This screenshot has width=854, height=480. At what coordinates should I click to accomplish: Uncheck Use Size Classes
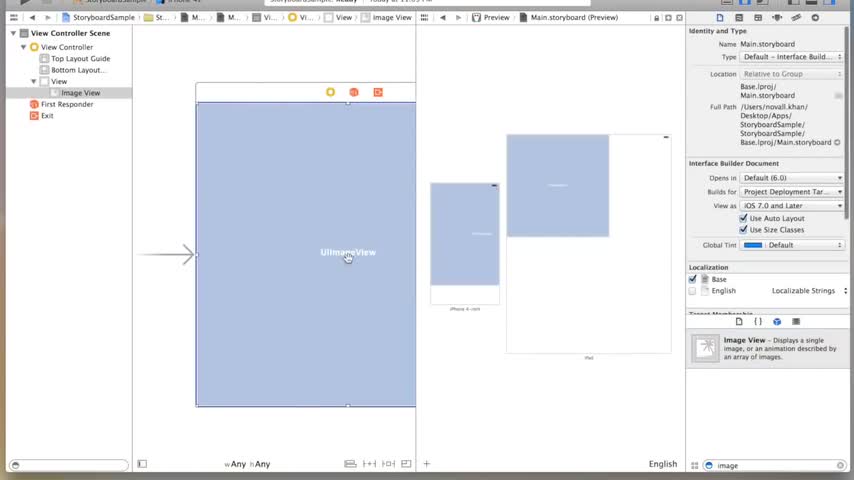point(743,229)
